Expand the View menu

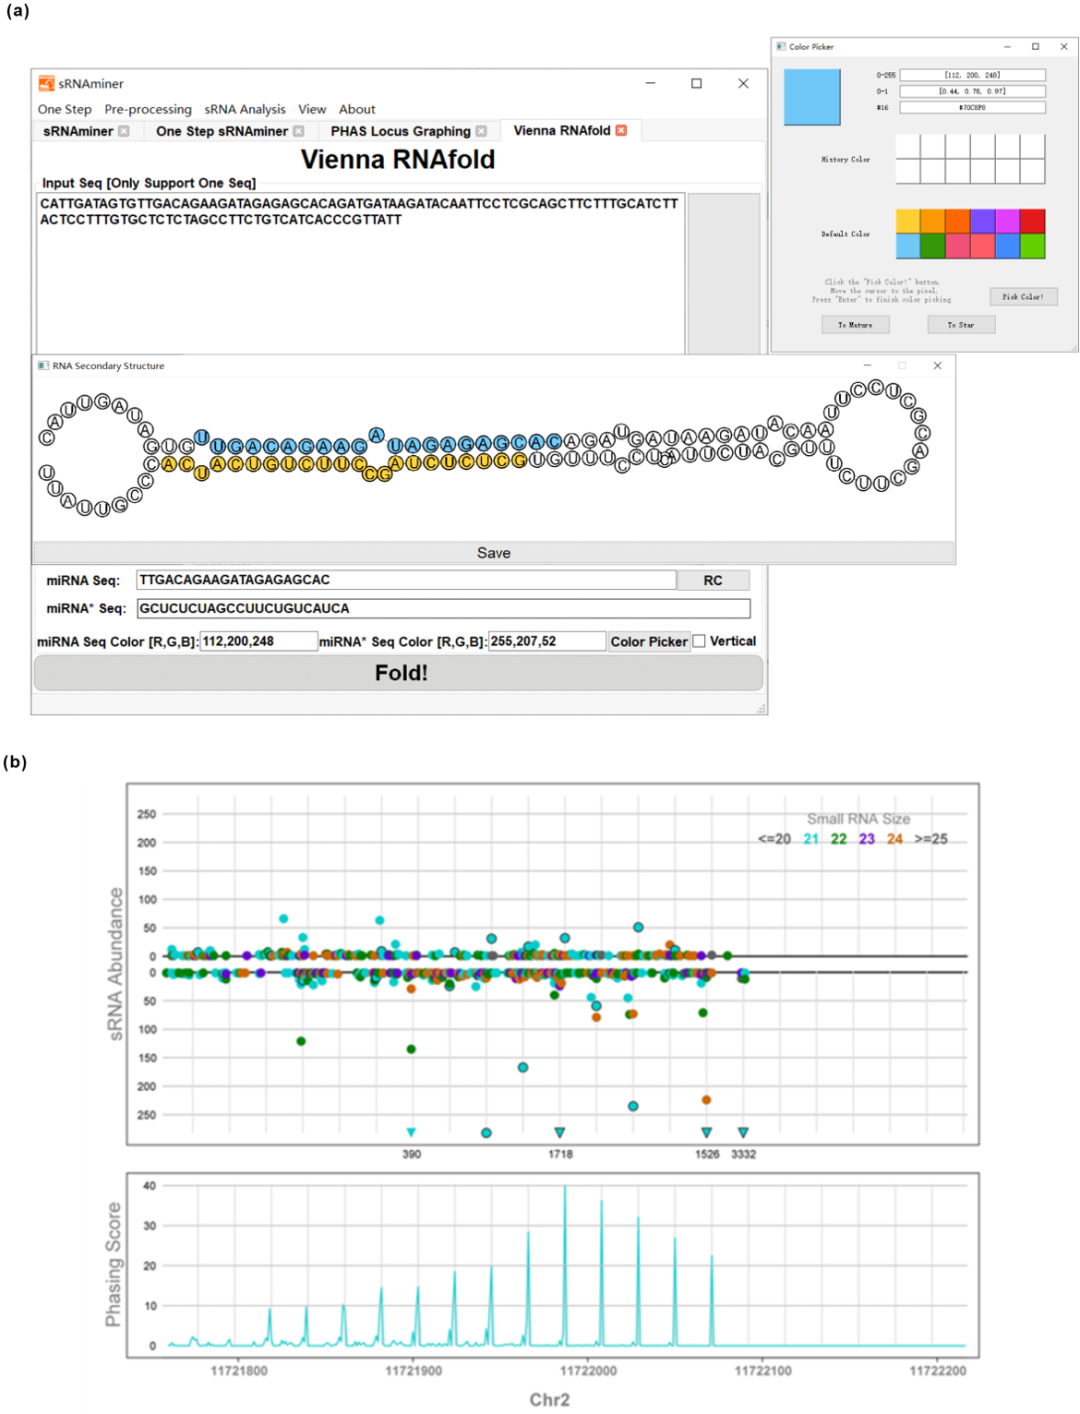pyautogui.click(x=312, y=109)
